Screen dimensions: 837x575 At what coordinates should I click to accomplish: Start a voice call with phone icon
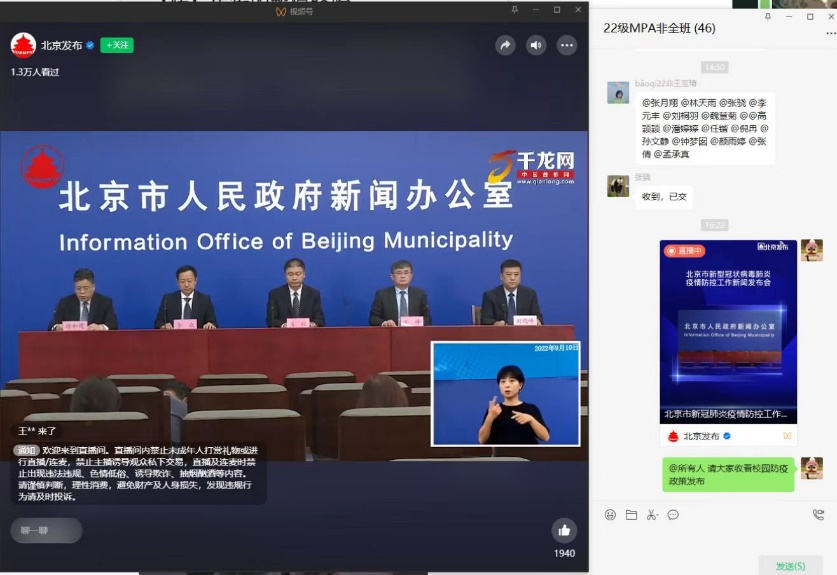tap(818, 515)
